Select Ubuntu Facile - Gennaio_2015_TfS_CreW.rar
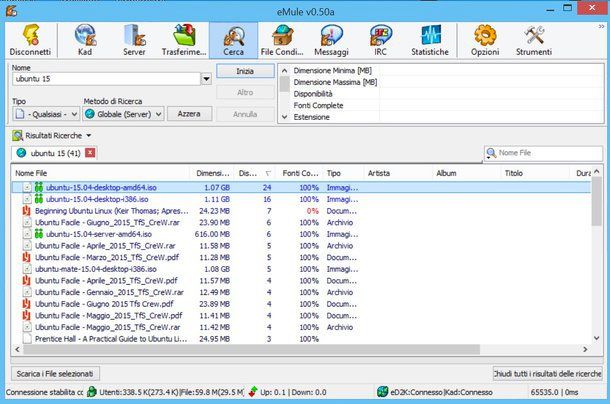610x404 pixels. coord(301,292)
